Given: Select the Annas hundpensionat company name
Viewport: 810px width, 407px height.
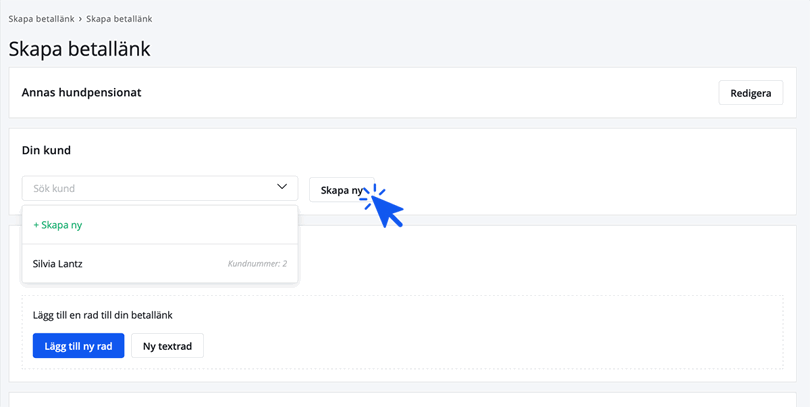Looking at the screenshot, I should tap(82, 92).
